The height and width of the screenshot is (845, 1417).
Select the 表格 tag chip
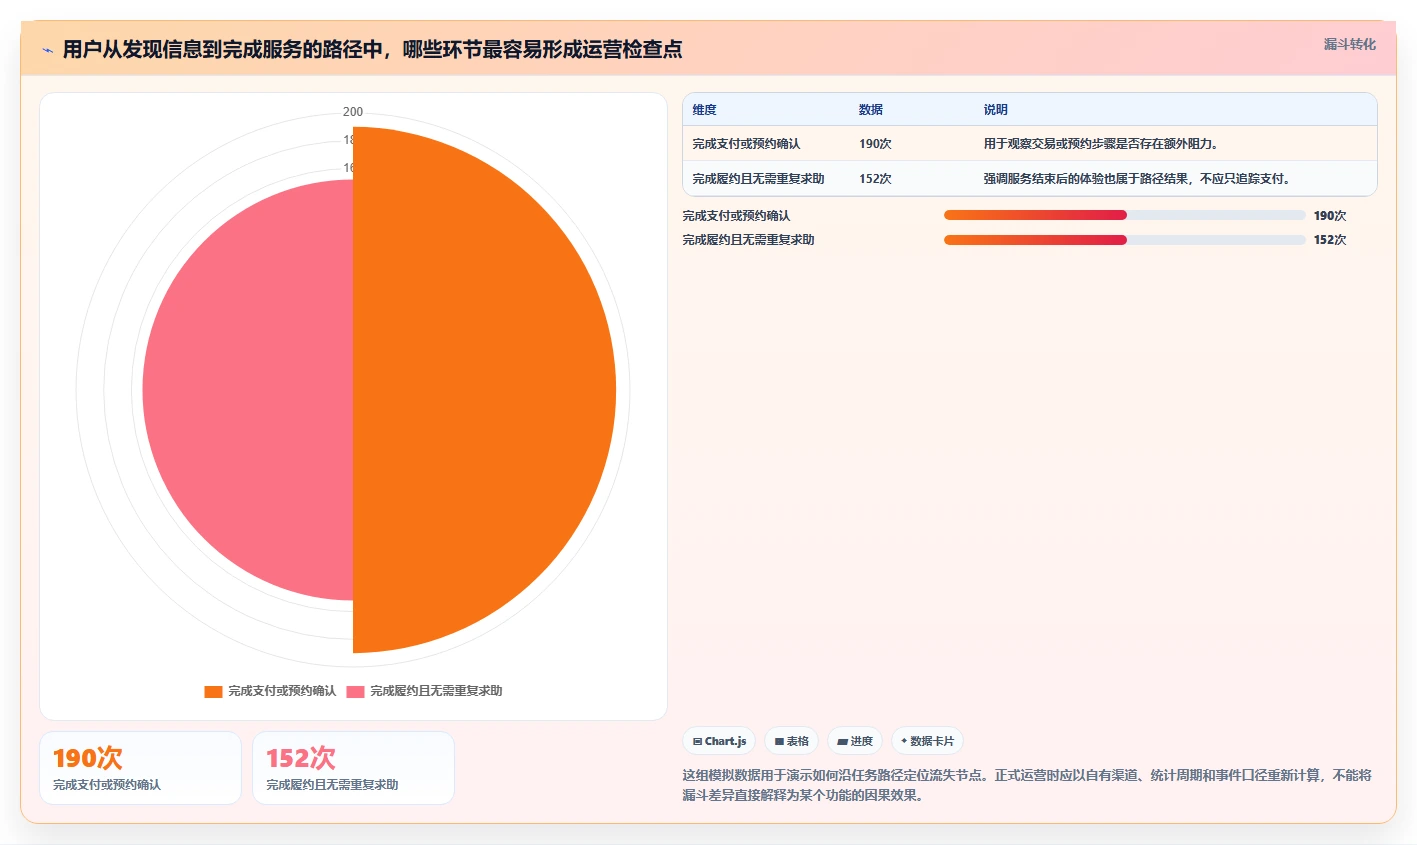(791, 741)
